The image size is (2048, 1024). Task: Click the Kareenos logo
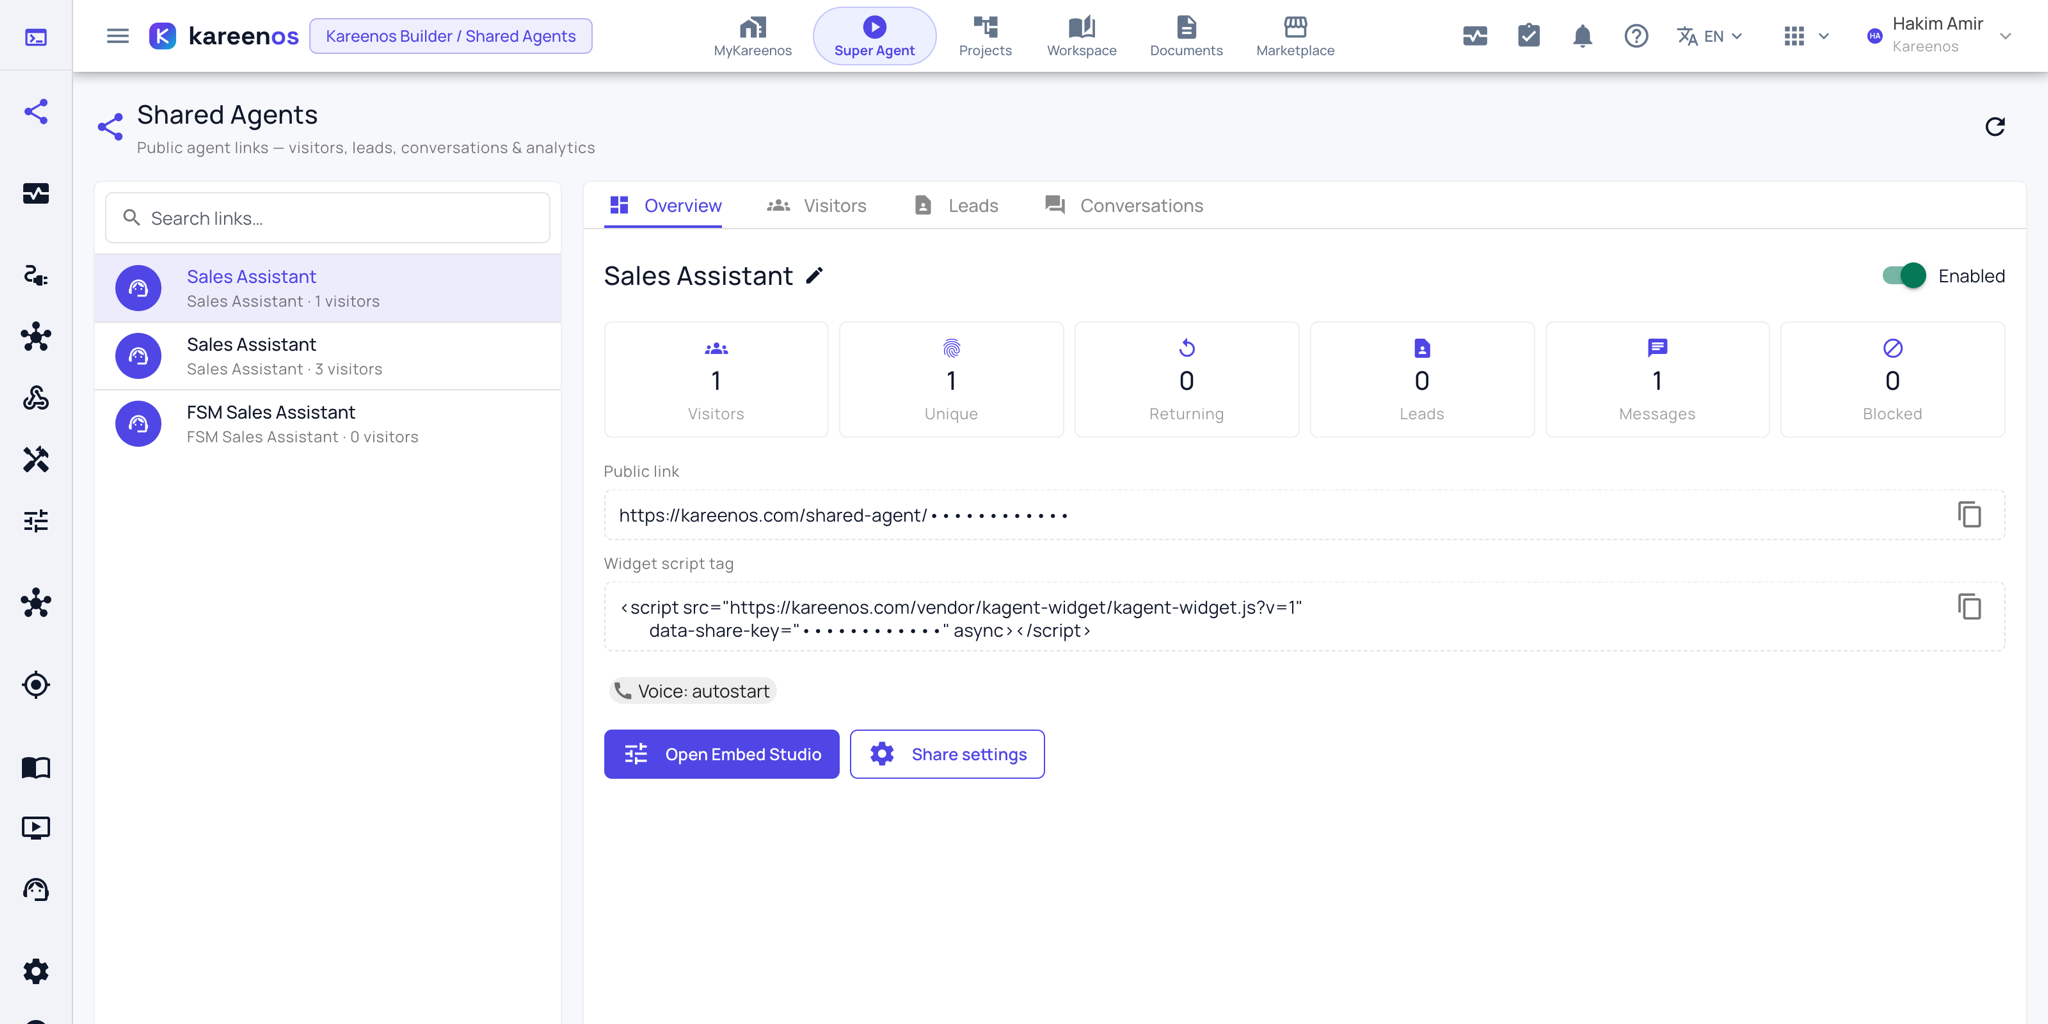pyautogui.click(x=224, y=36)
